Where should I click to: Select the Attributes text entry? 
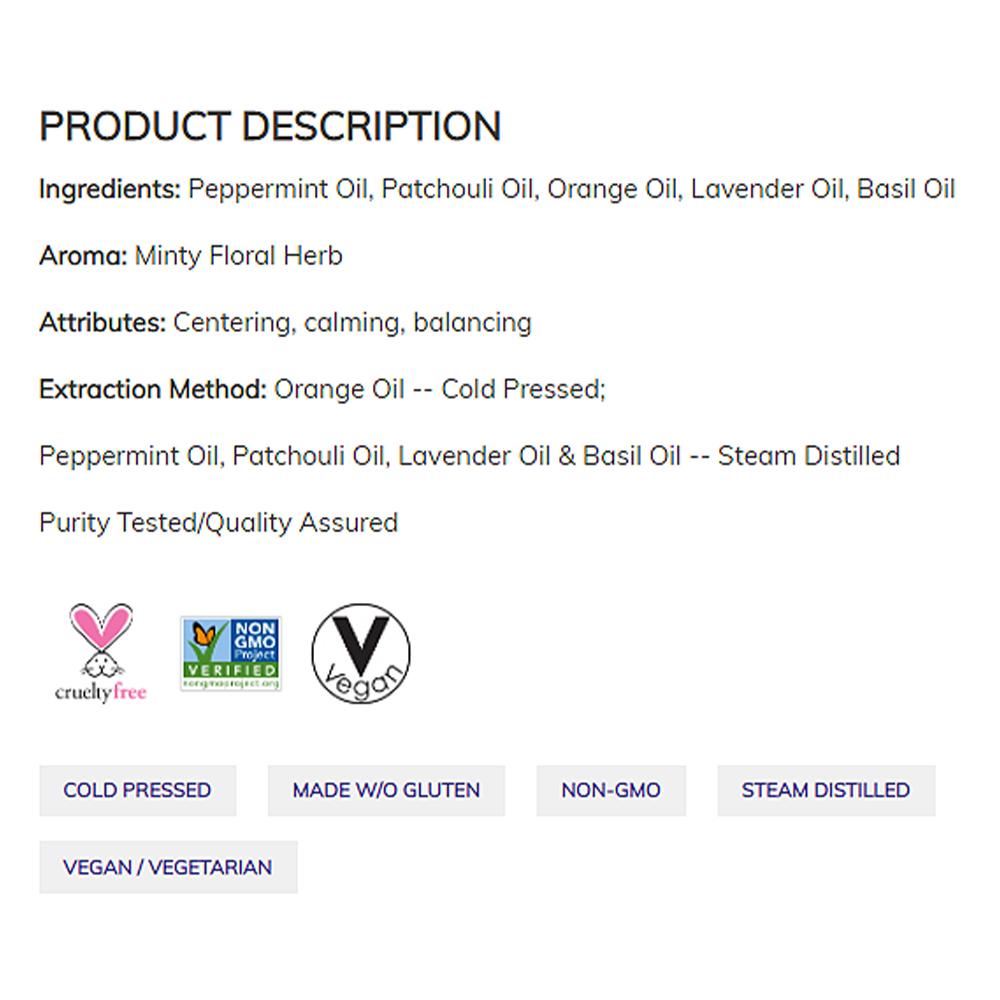pos(285,322)
